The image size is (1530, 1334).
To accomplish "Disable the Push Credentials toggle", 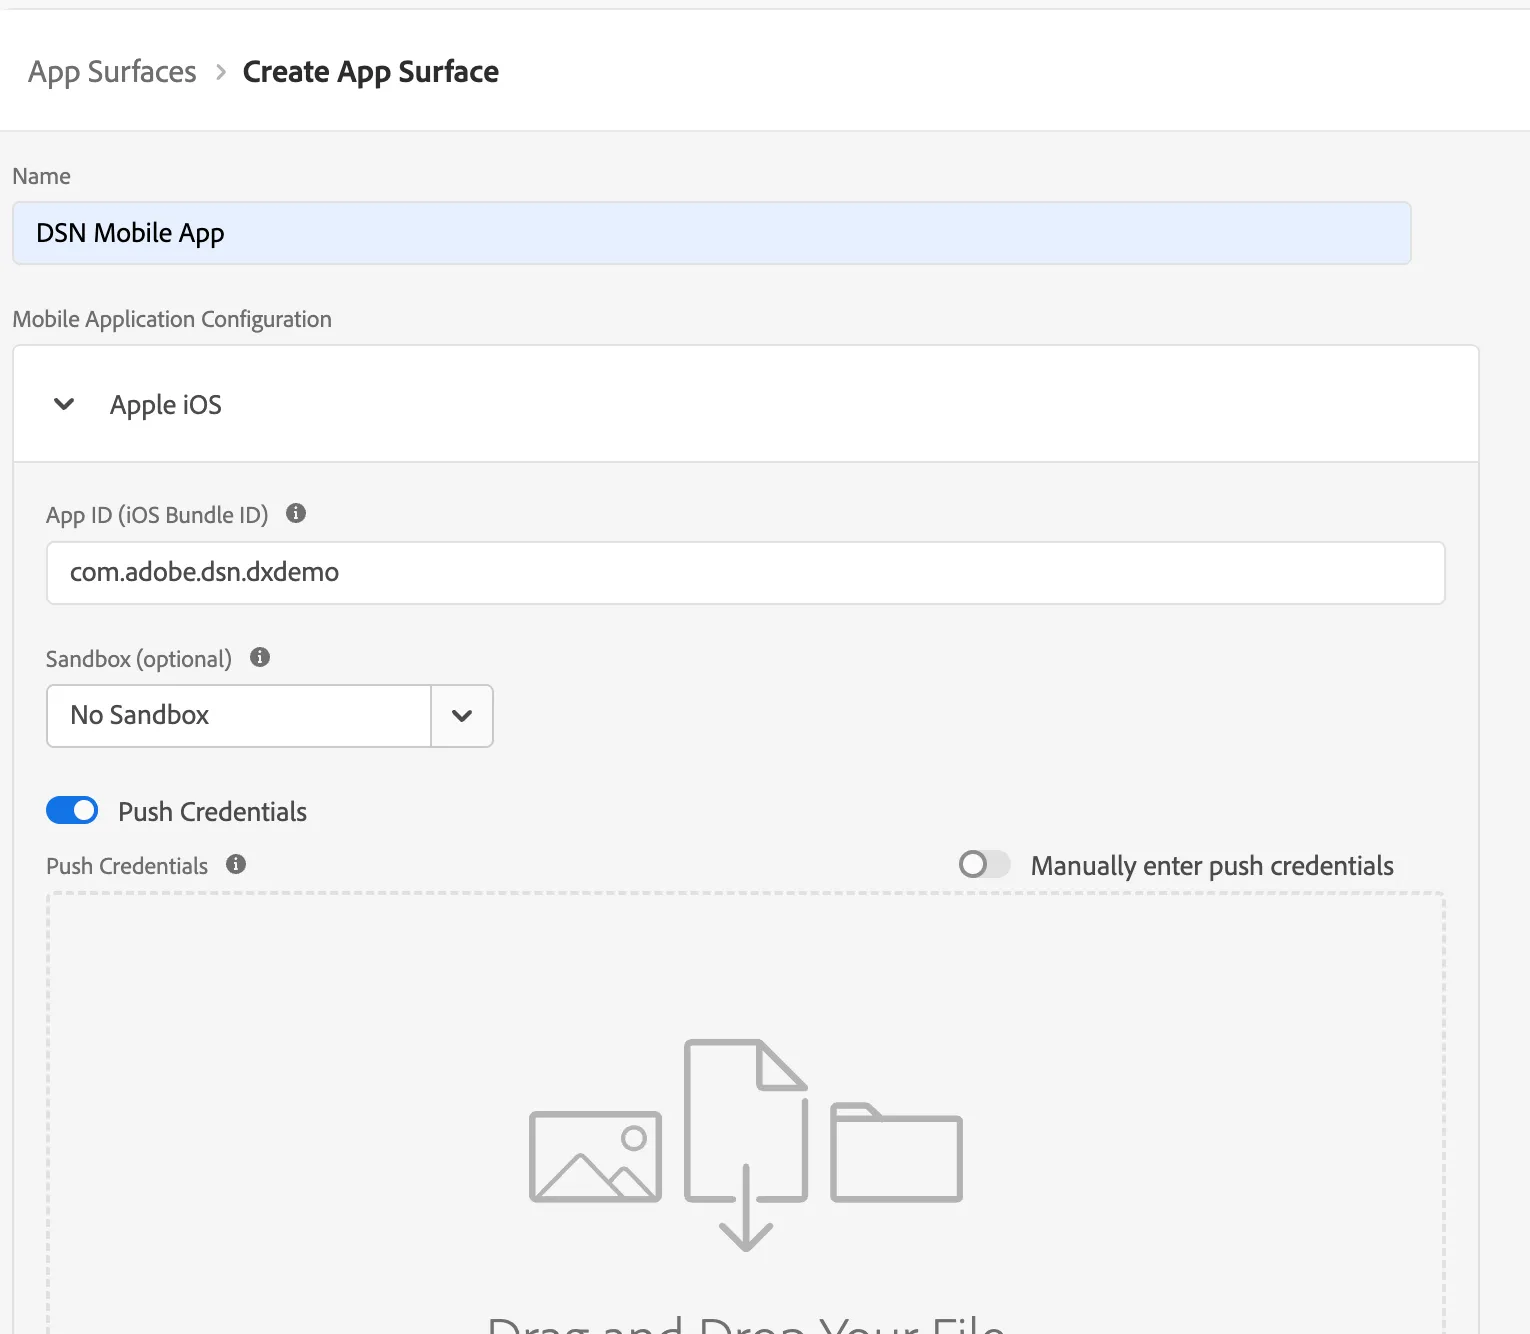I will [72, 810].
